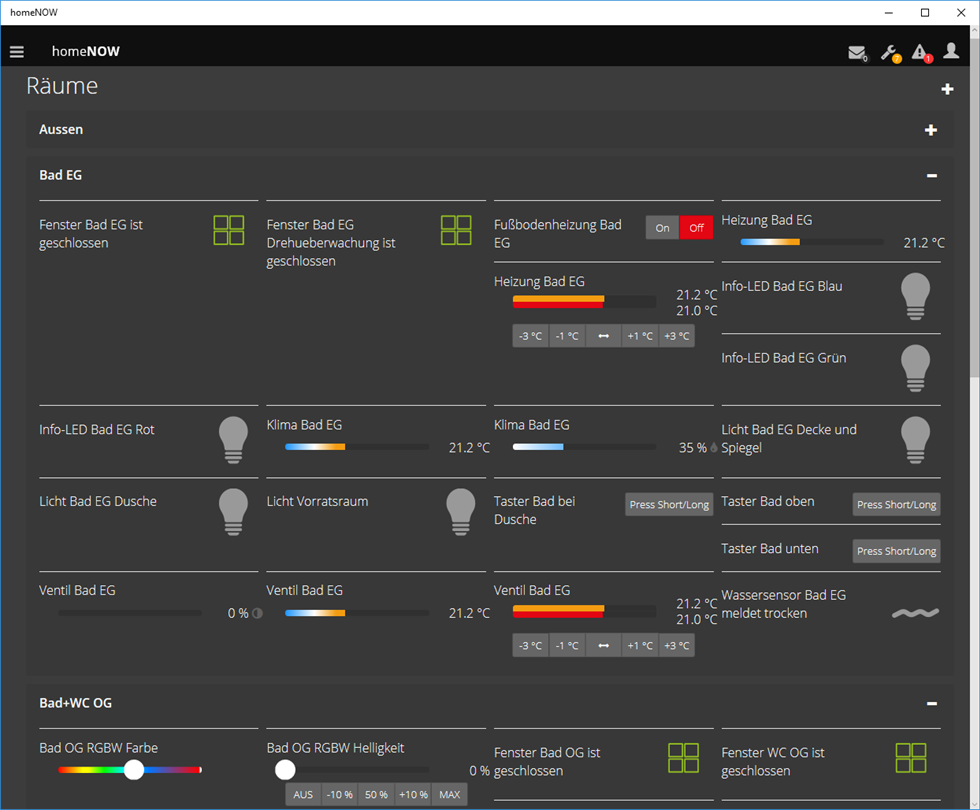Open the wrench service messages icon
980x810 pixels.
pos(890,53)
